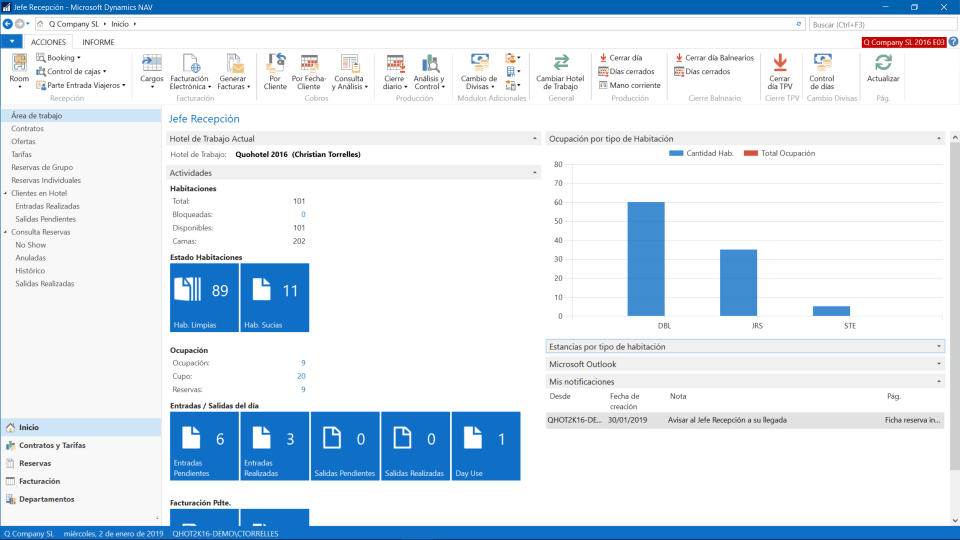Viewport: 960px width, 540px height.
Task: Open Análisis y Control icon
Action: 429,71
